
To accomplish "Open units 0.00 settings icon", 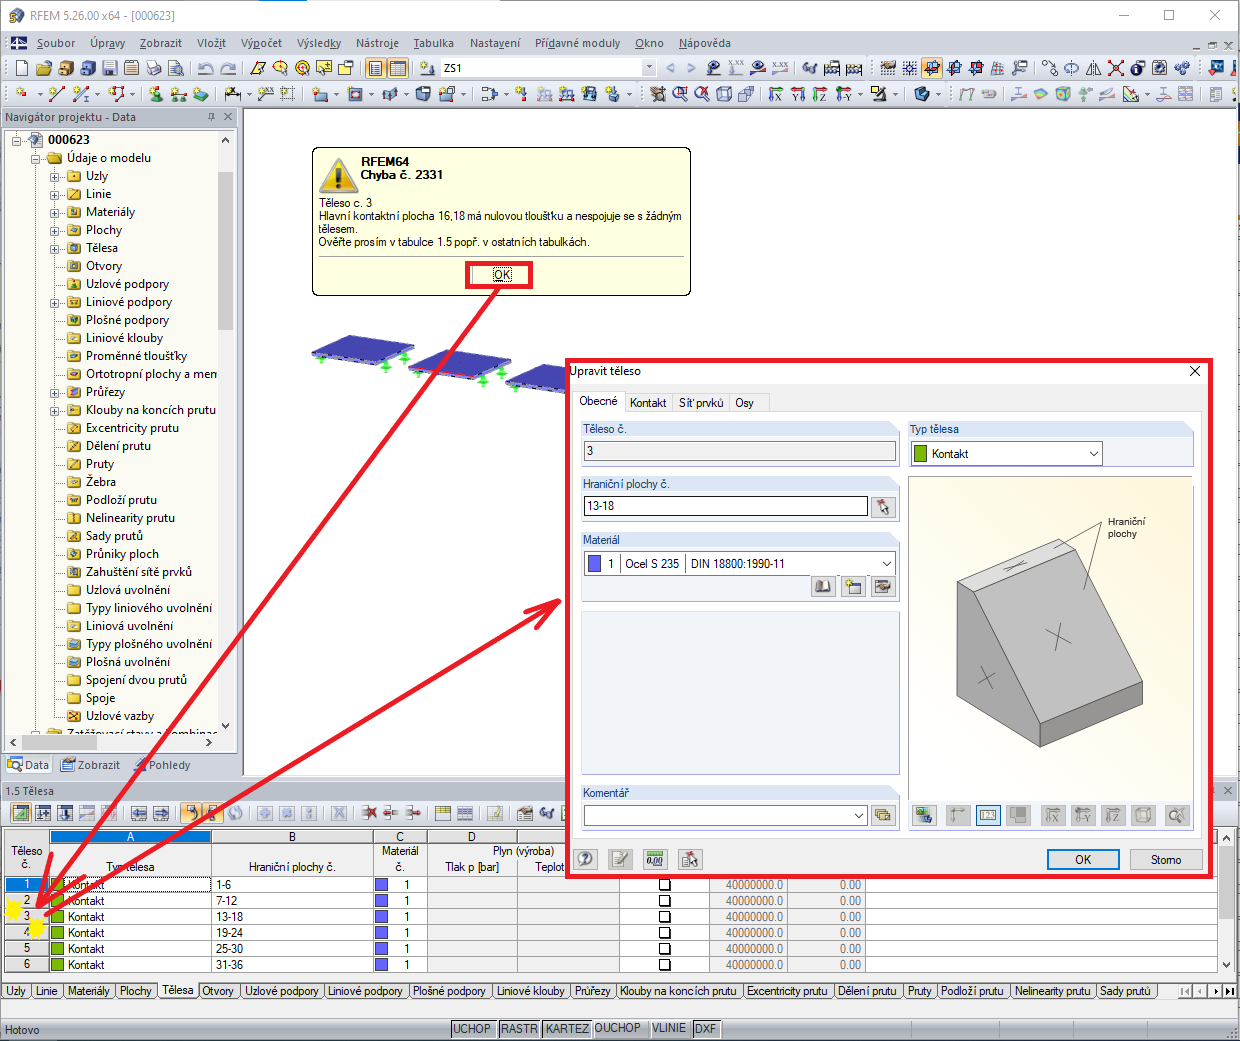I will [x=655, y=859].
